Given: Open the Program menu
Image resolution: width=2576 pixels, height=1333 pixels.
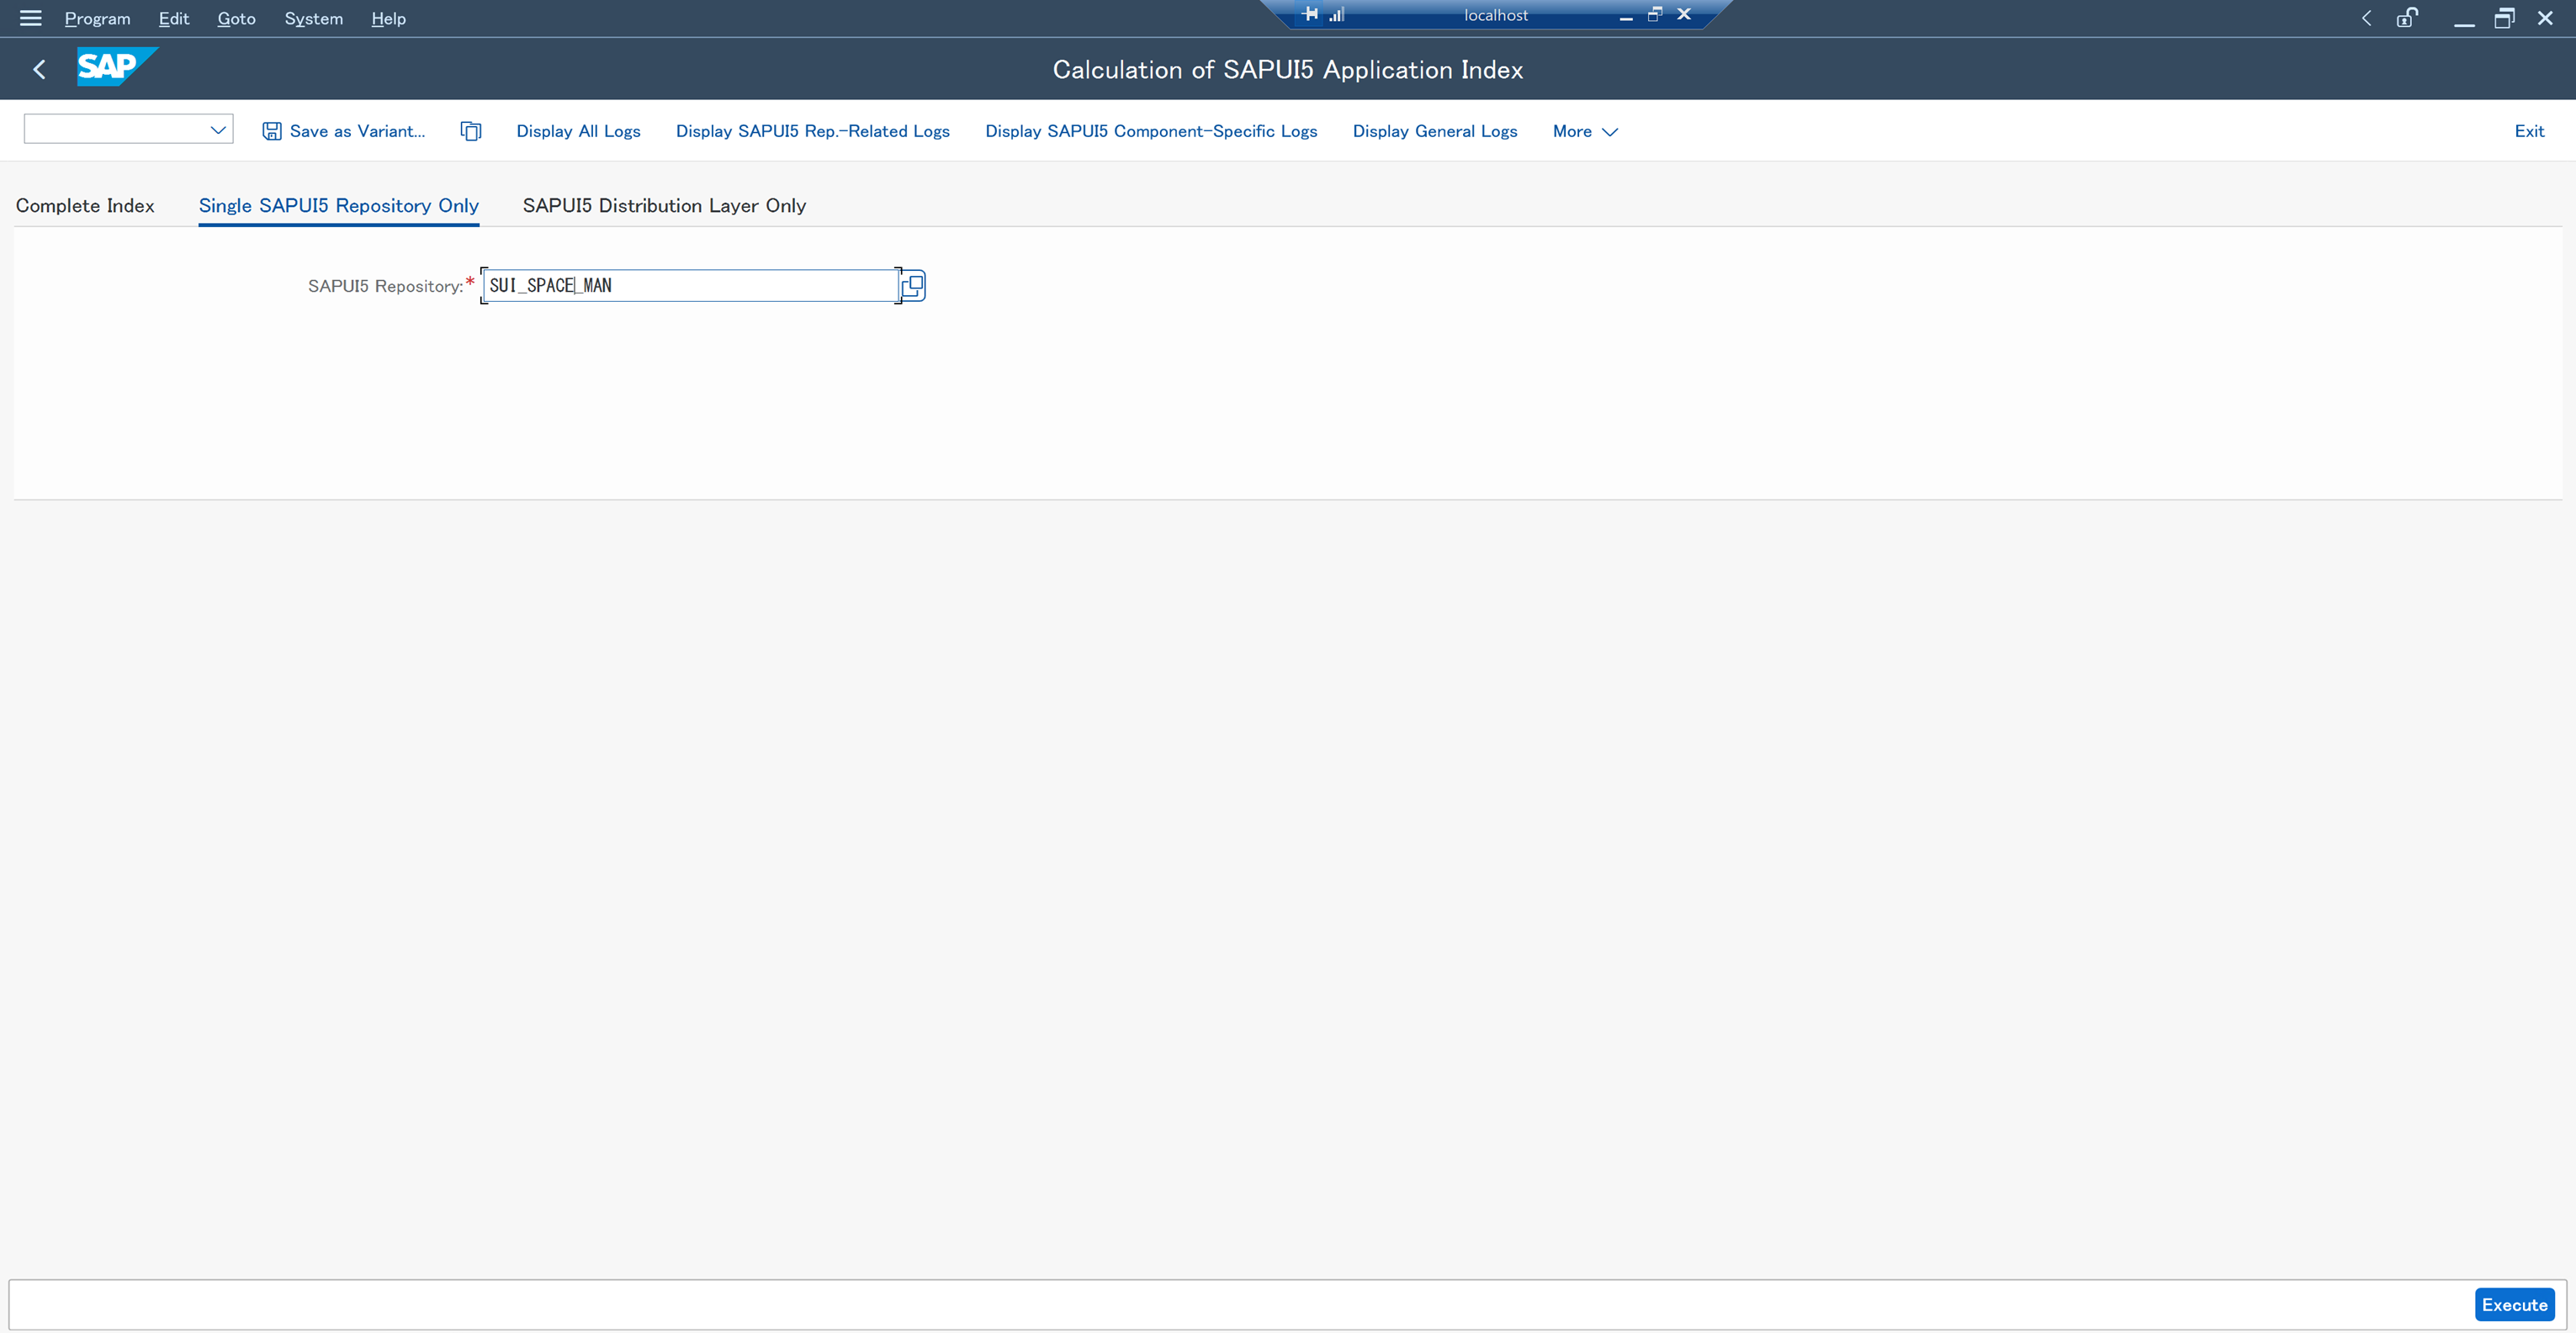Looking at the screenshot, I should 96,18.
